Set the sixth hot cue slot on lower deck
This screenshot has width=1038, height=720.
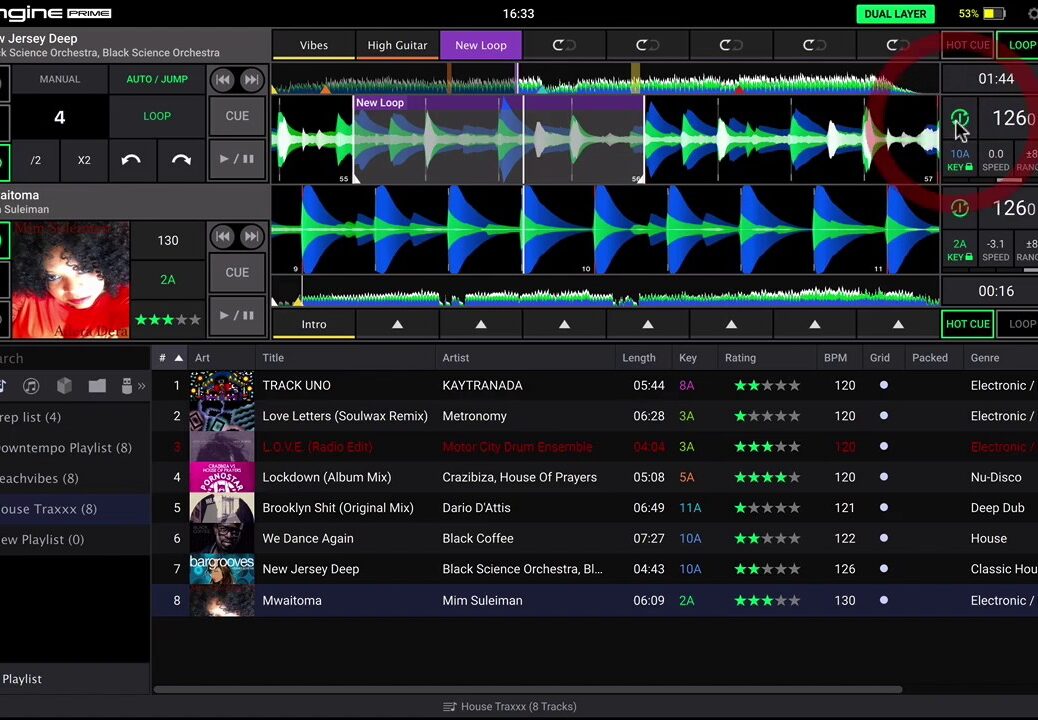pos(731,324)
